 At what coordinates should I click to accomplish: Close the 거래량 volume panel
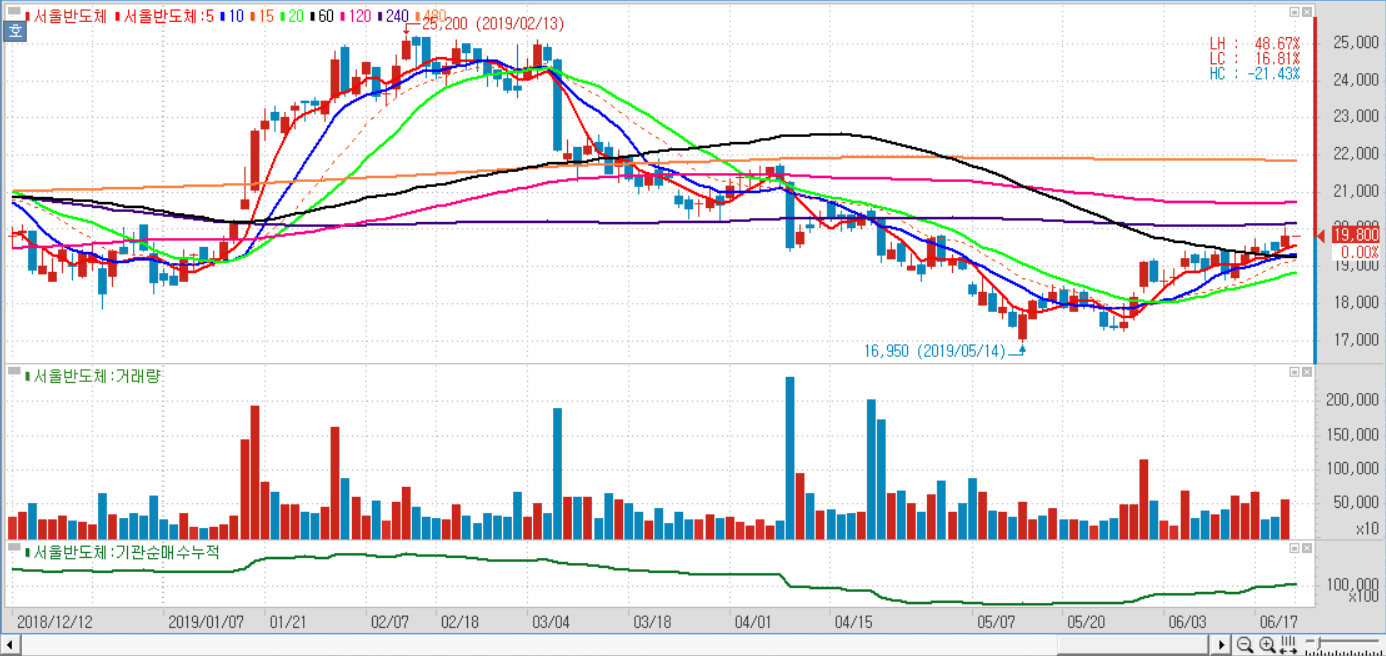[x=1306, y=371]
